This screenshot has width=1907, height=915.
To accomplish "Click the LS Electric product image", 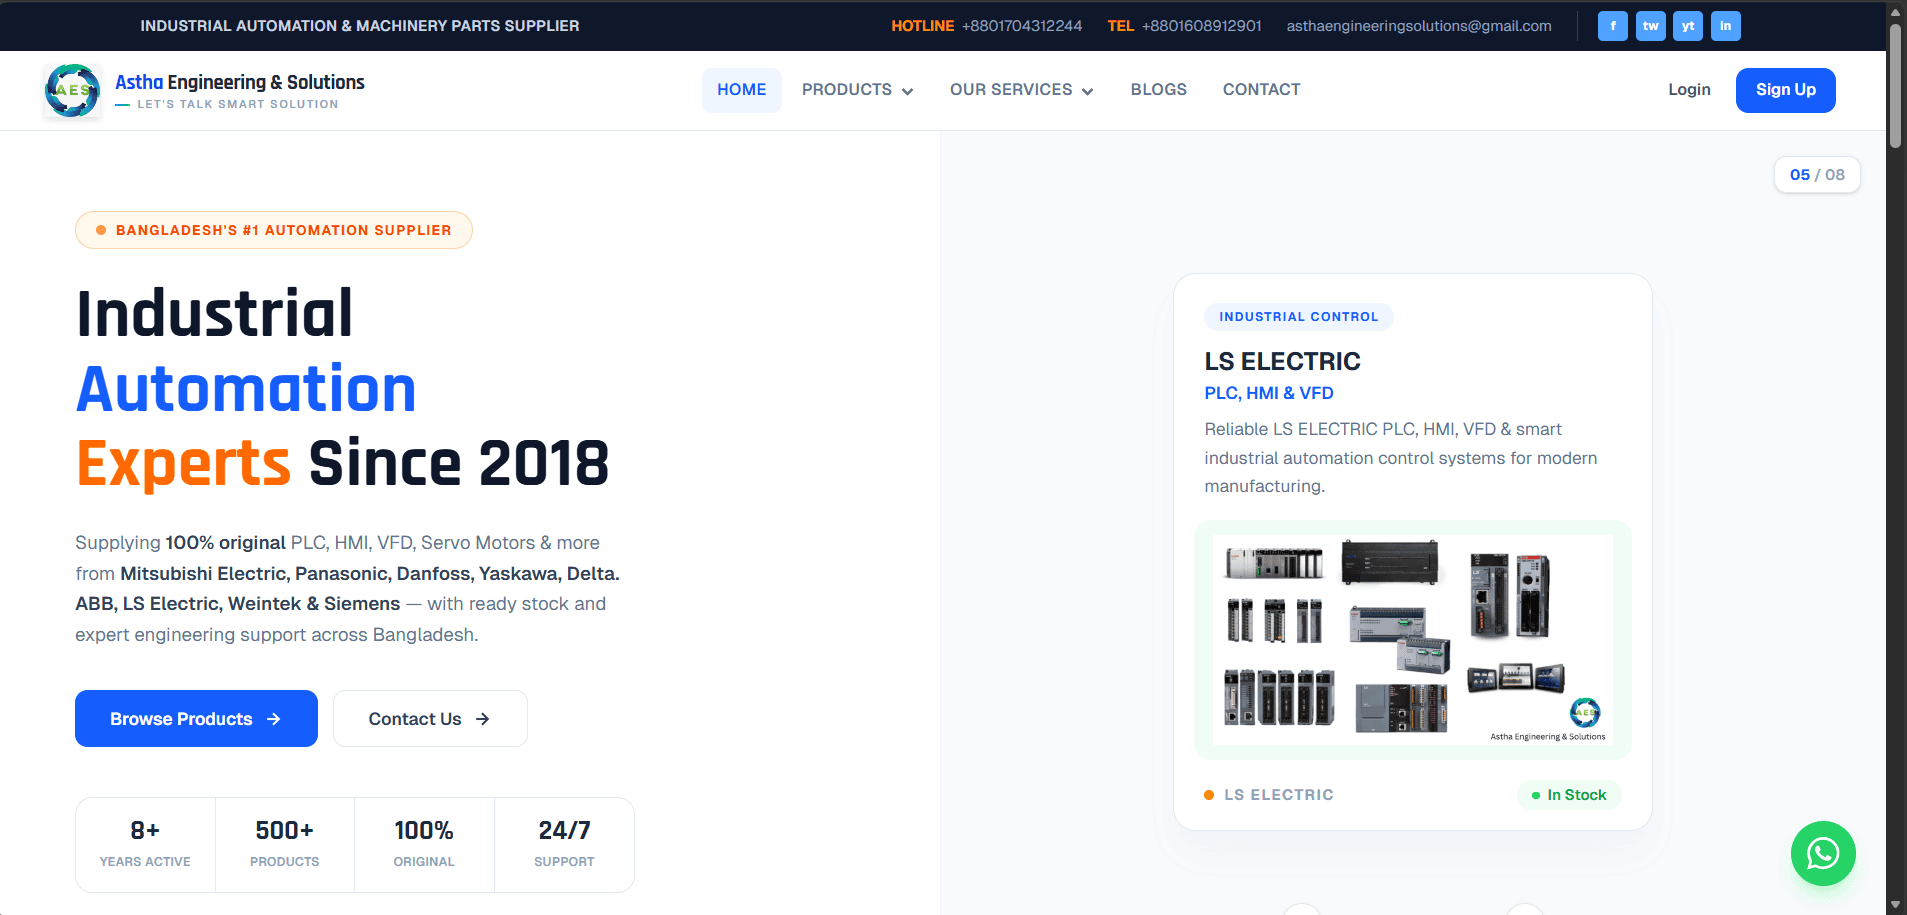I will (x=1412, y=640).
